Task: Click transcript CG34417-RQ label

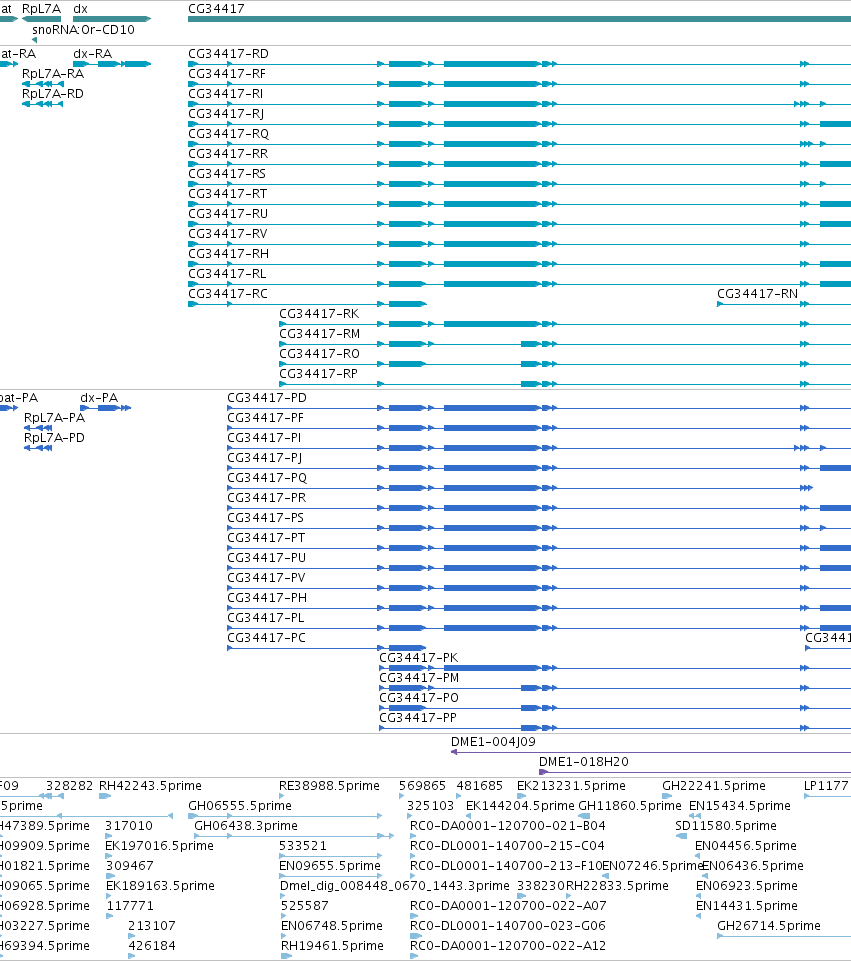Action: (x=229, y=134)
